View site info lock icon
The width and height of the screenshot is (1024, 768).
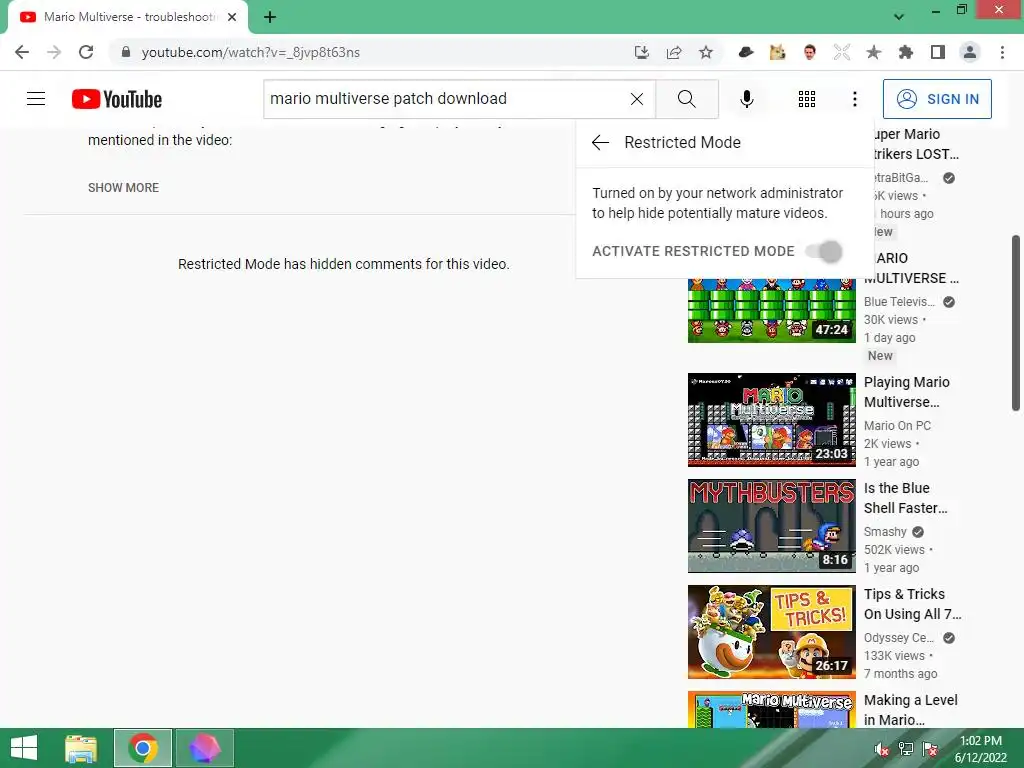click(x=126, y=52)
